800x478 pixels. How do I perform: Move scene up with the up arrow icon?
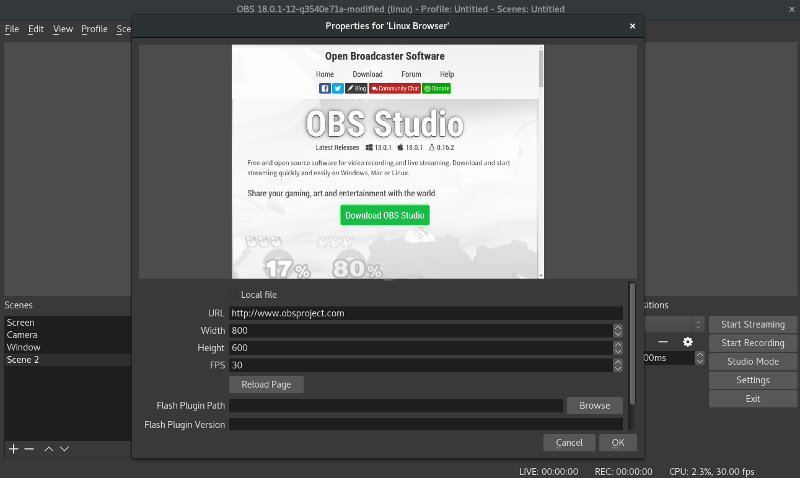pos(48,449)
